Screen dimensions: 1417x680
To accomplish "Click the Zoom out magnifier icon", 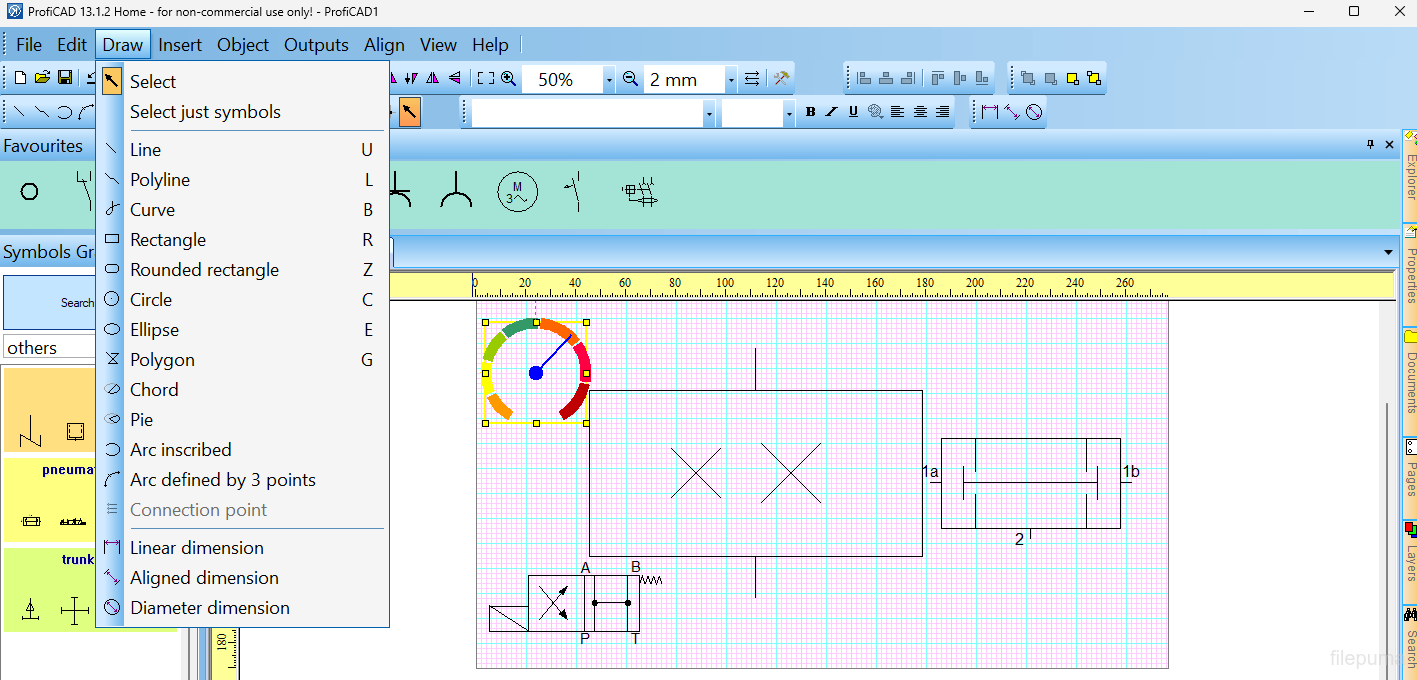I will 630,79.
